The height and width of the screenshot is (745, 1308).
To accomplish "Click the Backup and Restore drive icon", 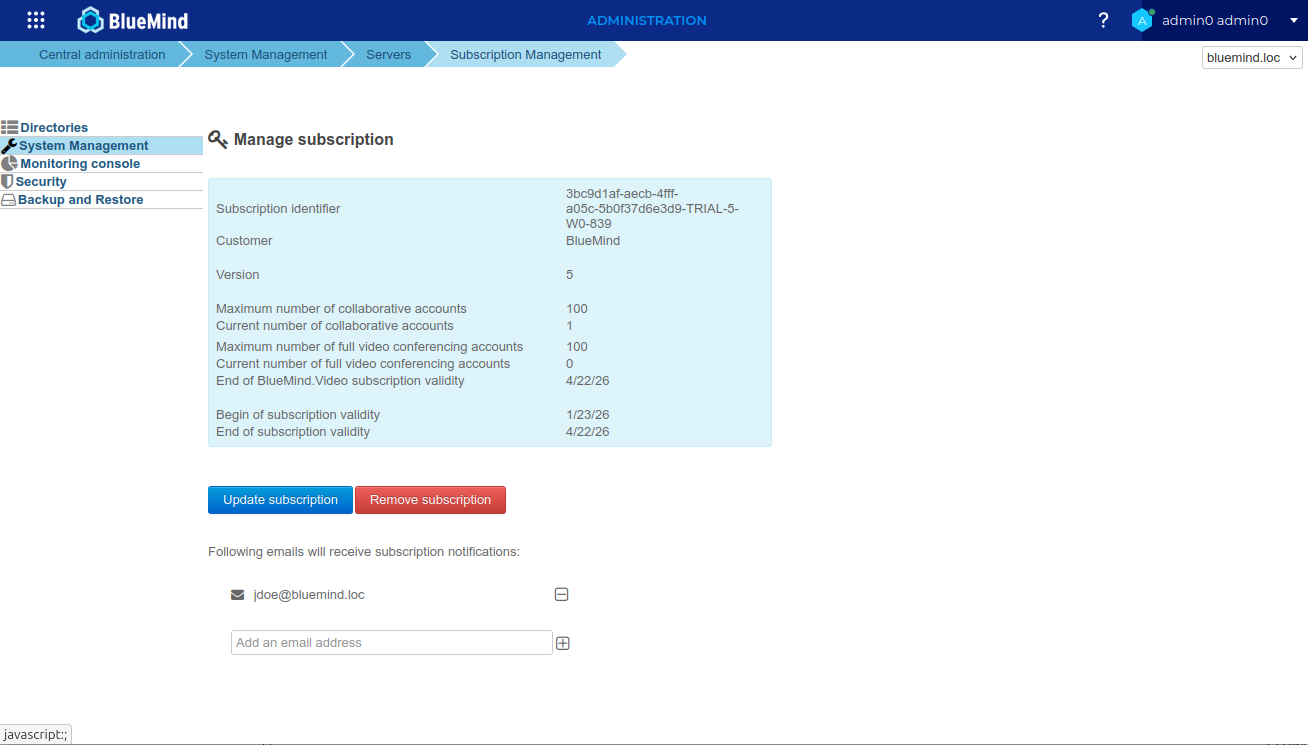I will (9, 200).
